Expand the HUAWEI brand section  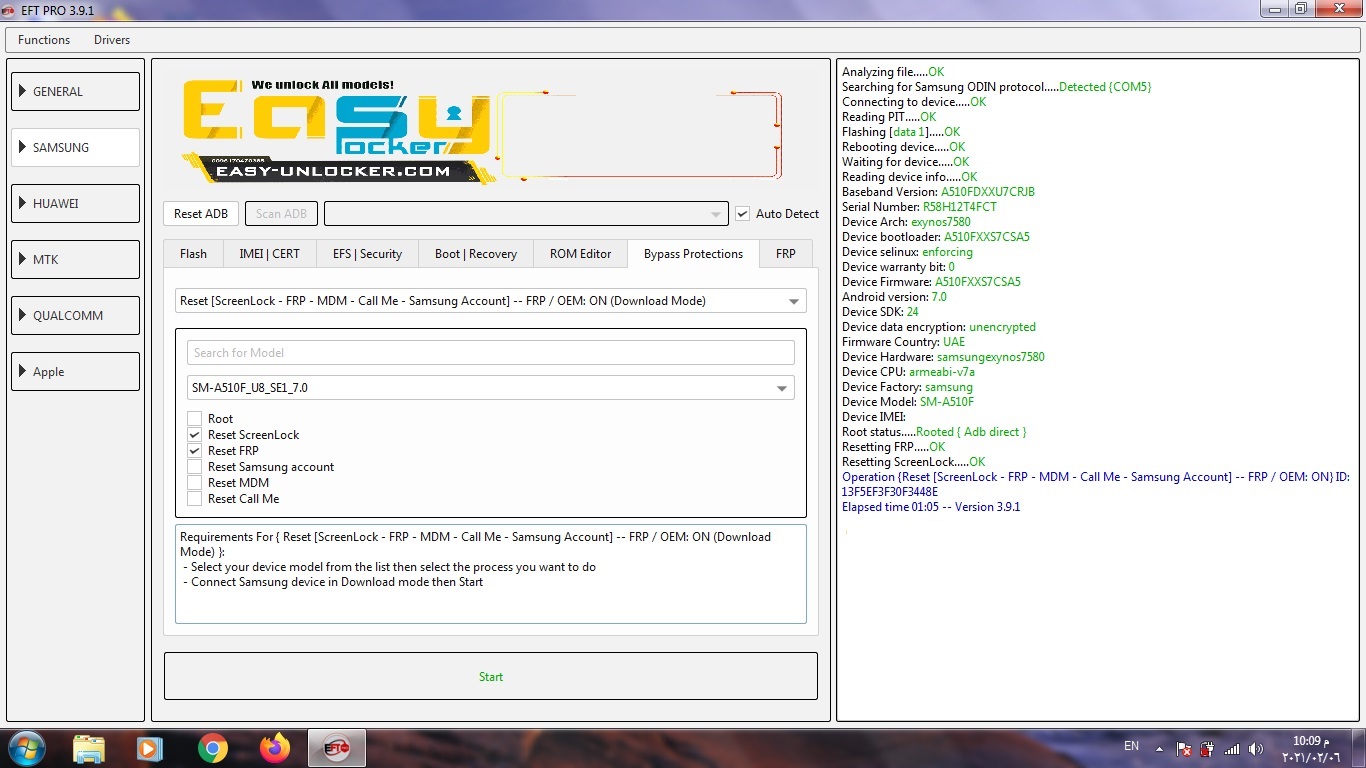(75, 203)
